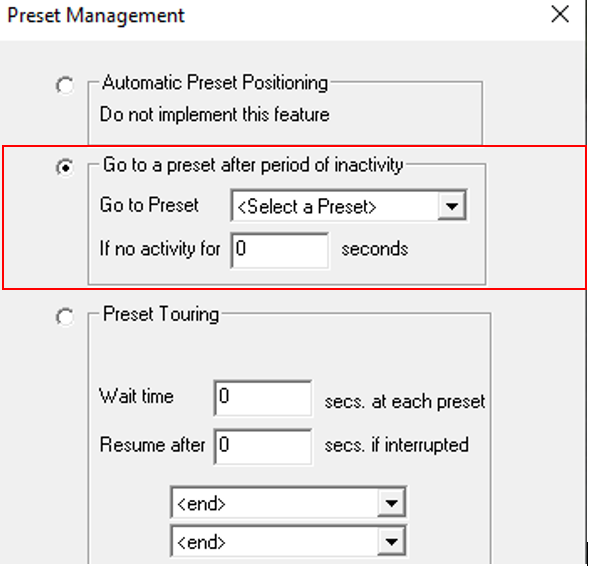The image size is (590, 566).
Task: Click the Automatic Preset Positioning group label
Action: pyautogui.click(x=215, y=82)
